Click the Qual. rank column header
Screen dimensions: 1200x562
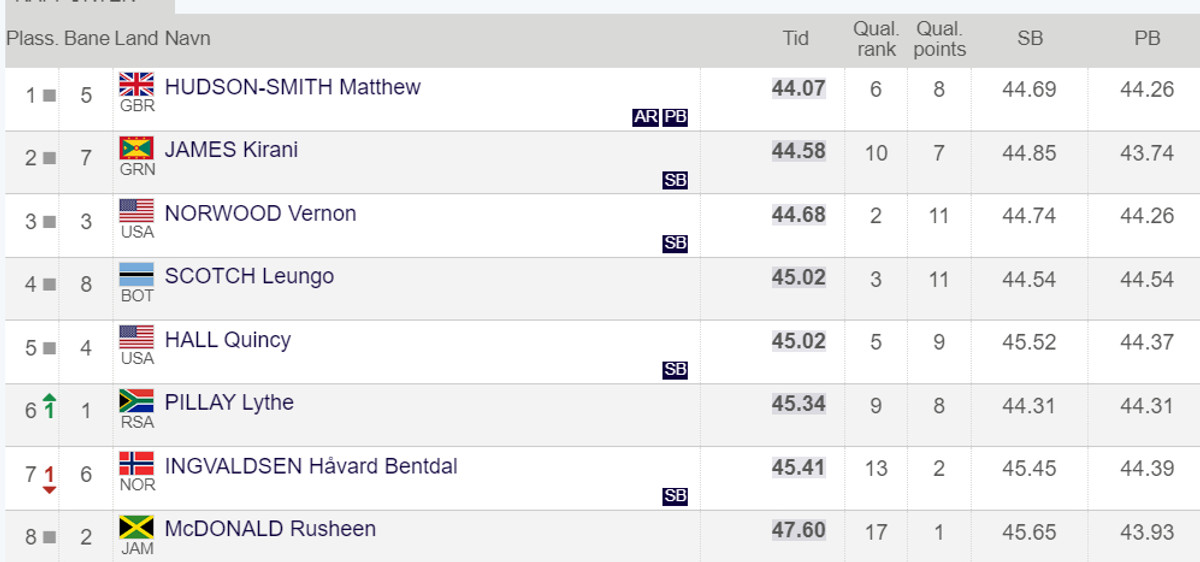[876, 39]
